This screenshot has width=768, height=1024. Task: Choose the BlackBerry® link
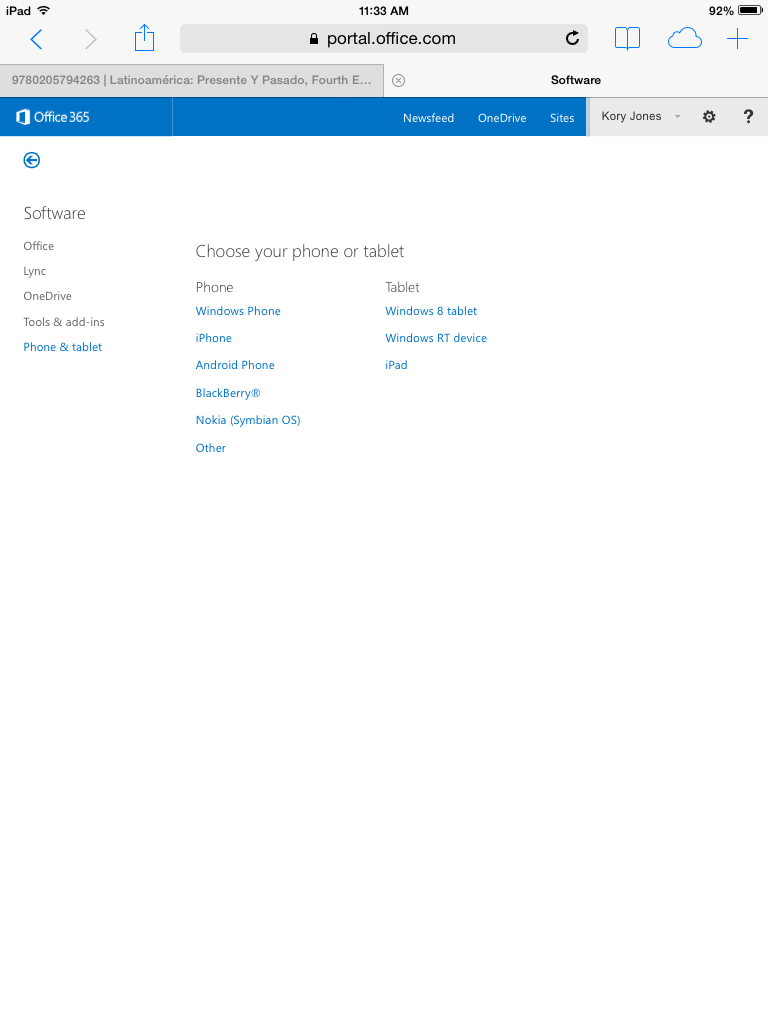(228, 392)
